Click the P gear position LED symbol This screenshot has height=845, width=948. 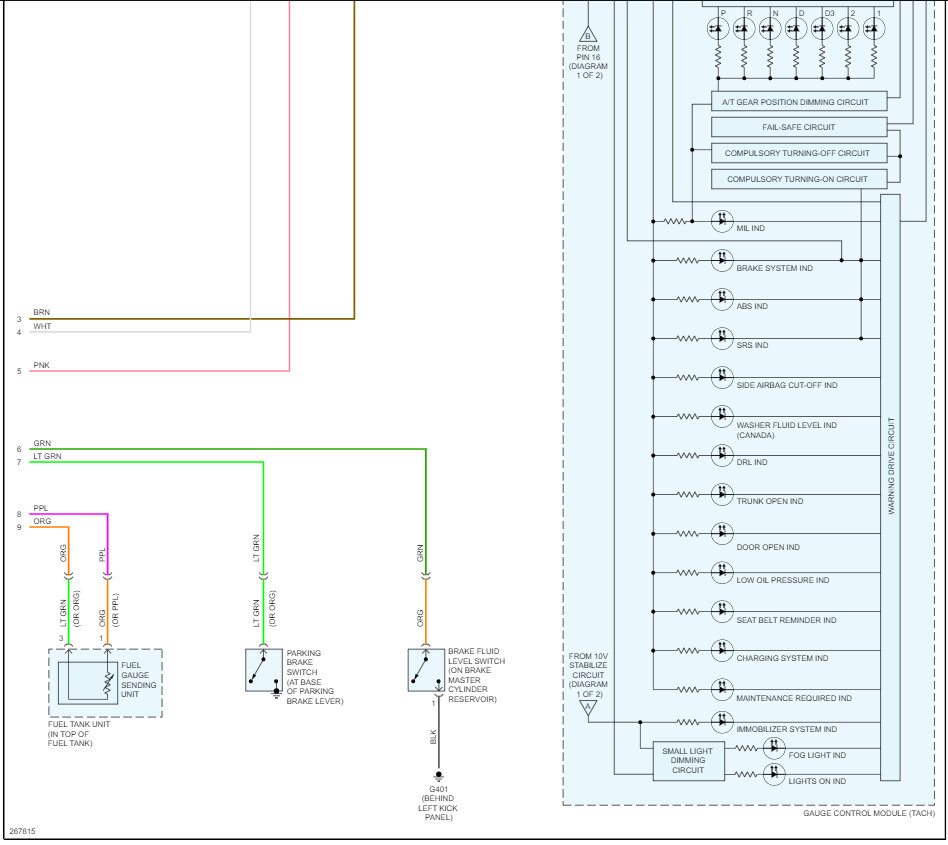718,28
